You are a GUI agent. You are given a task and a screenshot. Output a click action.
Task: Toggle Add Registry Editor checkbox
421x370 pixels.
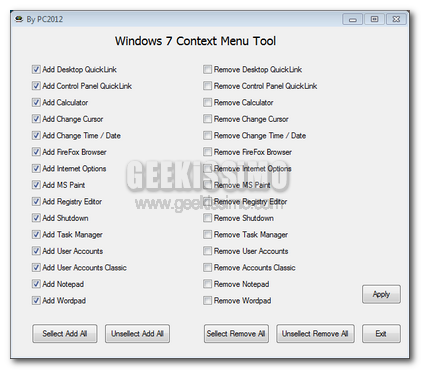pyautogui.click(x=36, y=201)
